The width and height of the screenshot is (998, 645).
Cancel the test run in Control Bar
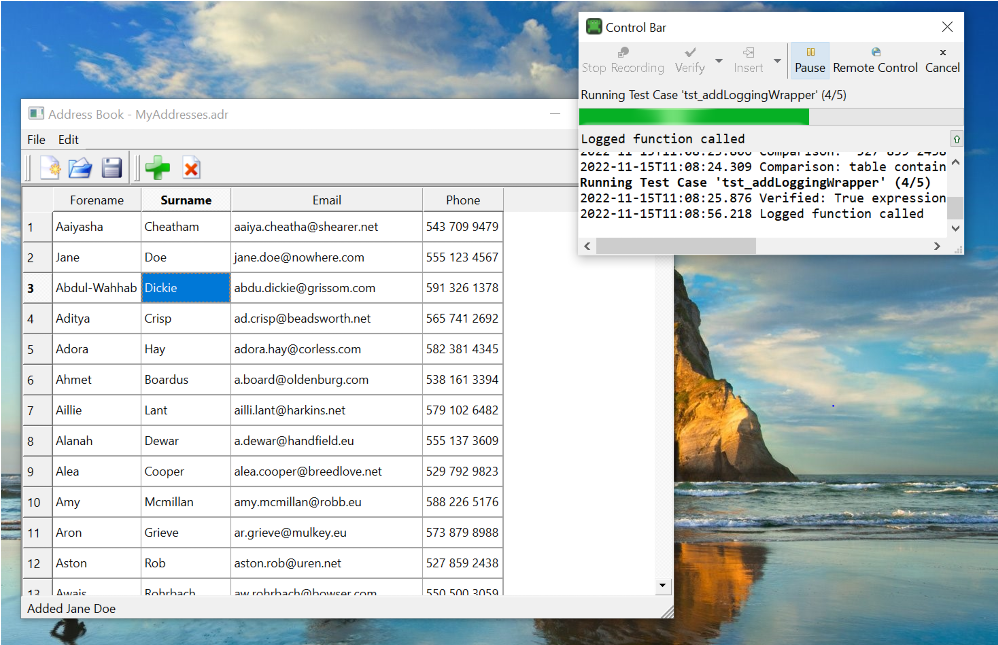(942, 60)
